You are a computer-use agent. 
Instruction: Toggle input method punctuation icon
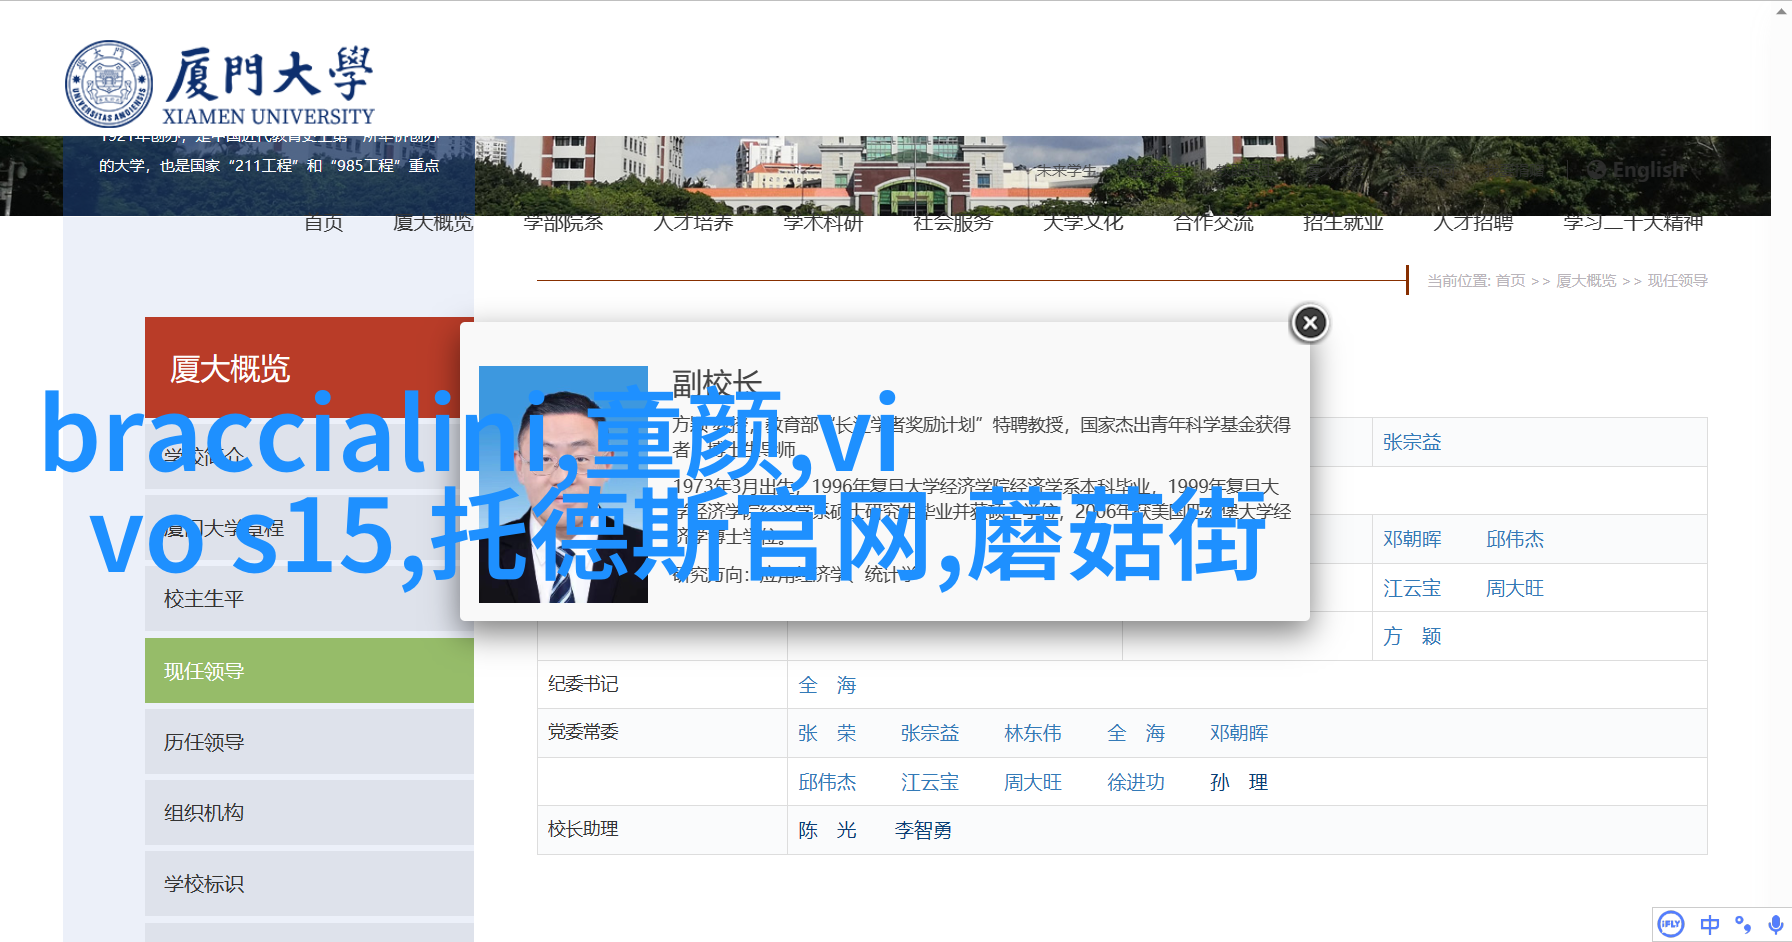coord(1743,925)
